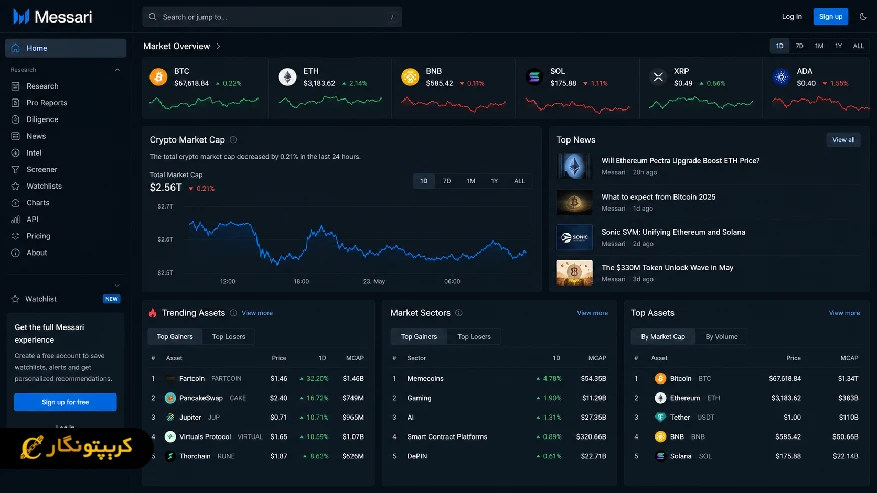Image resolution: width=877 pixels, height=493 pixels.
Task: Click the News sidebar icon
Action: pyautogui.click(x=16, y=136)
